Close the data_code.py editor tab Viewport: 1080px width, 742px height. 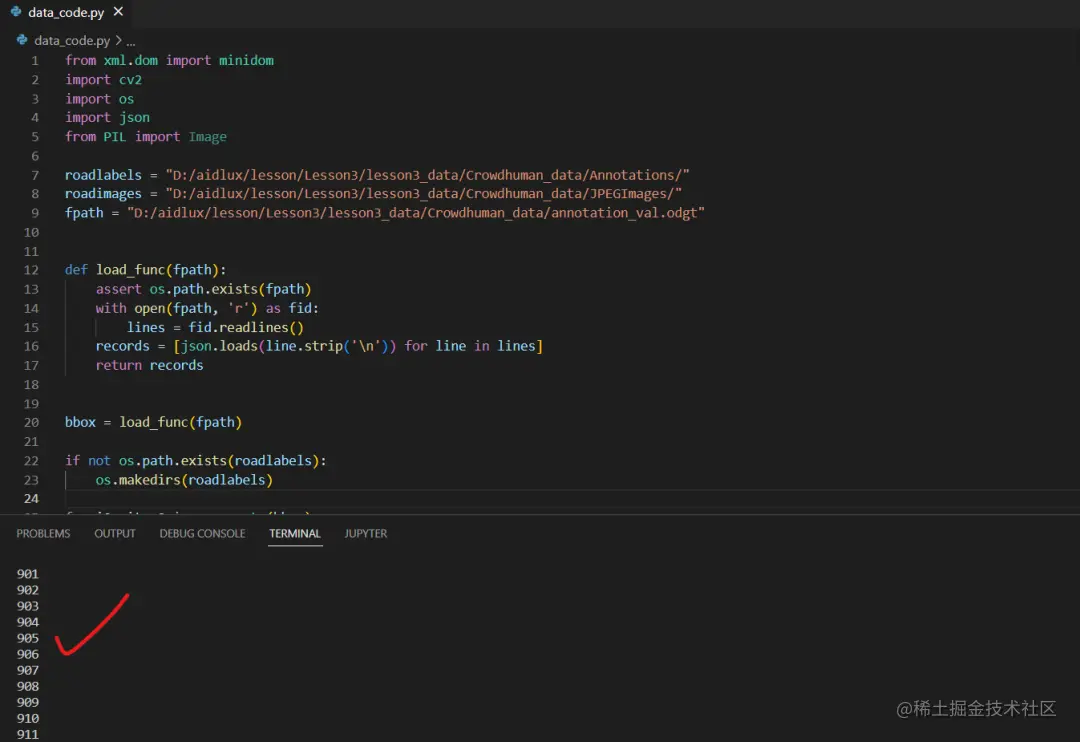point(118,12)
